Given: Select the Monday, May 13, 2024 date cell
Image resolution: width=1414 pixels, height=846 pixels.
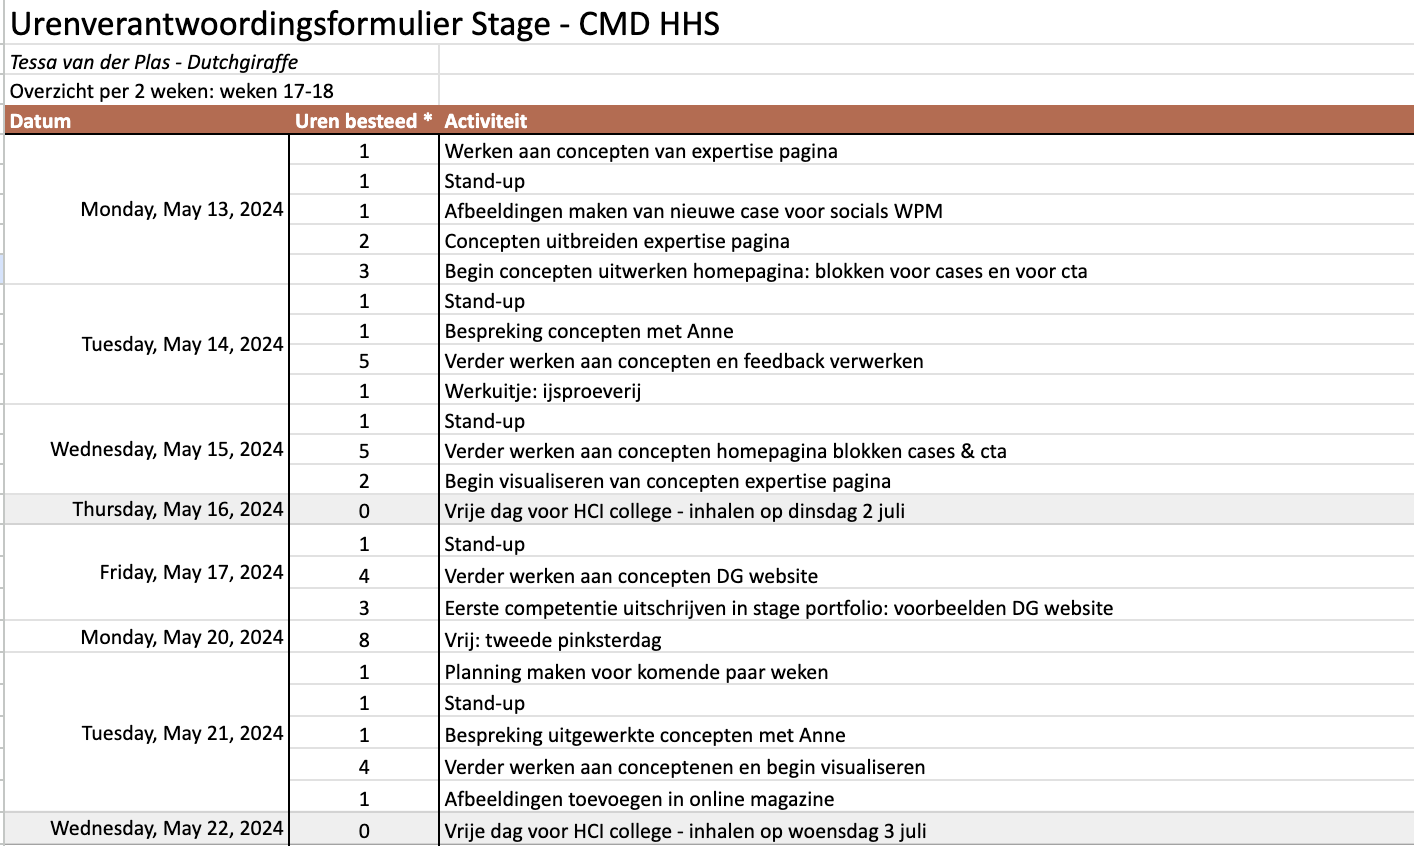Looking at the screenshot, I should [x=147, y=210].
